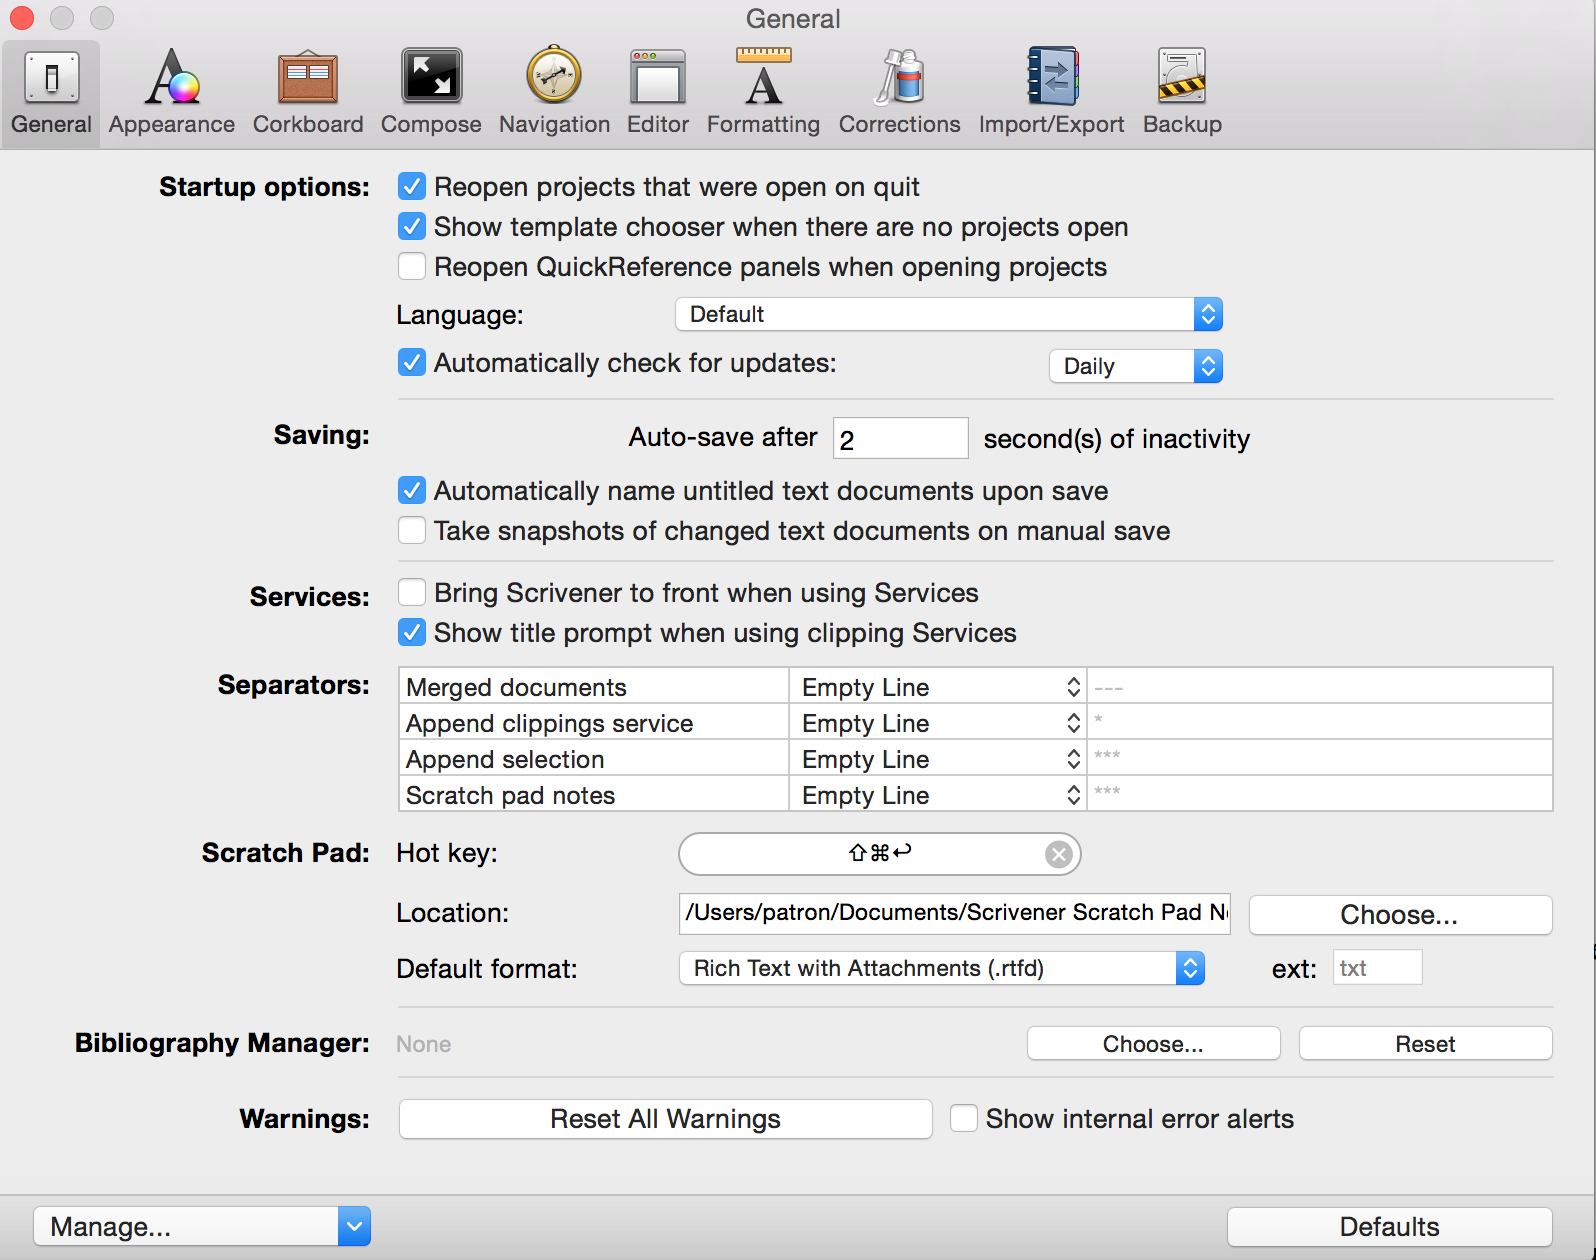Go to Formatting preferences
Screen dimensions: 1596x1260
[763, 92]
